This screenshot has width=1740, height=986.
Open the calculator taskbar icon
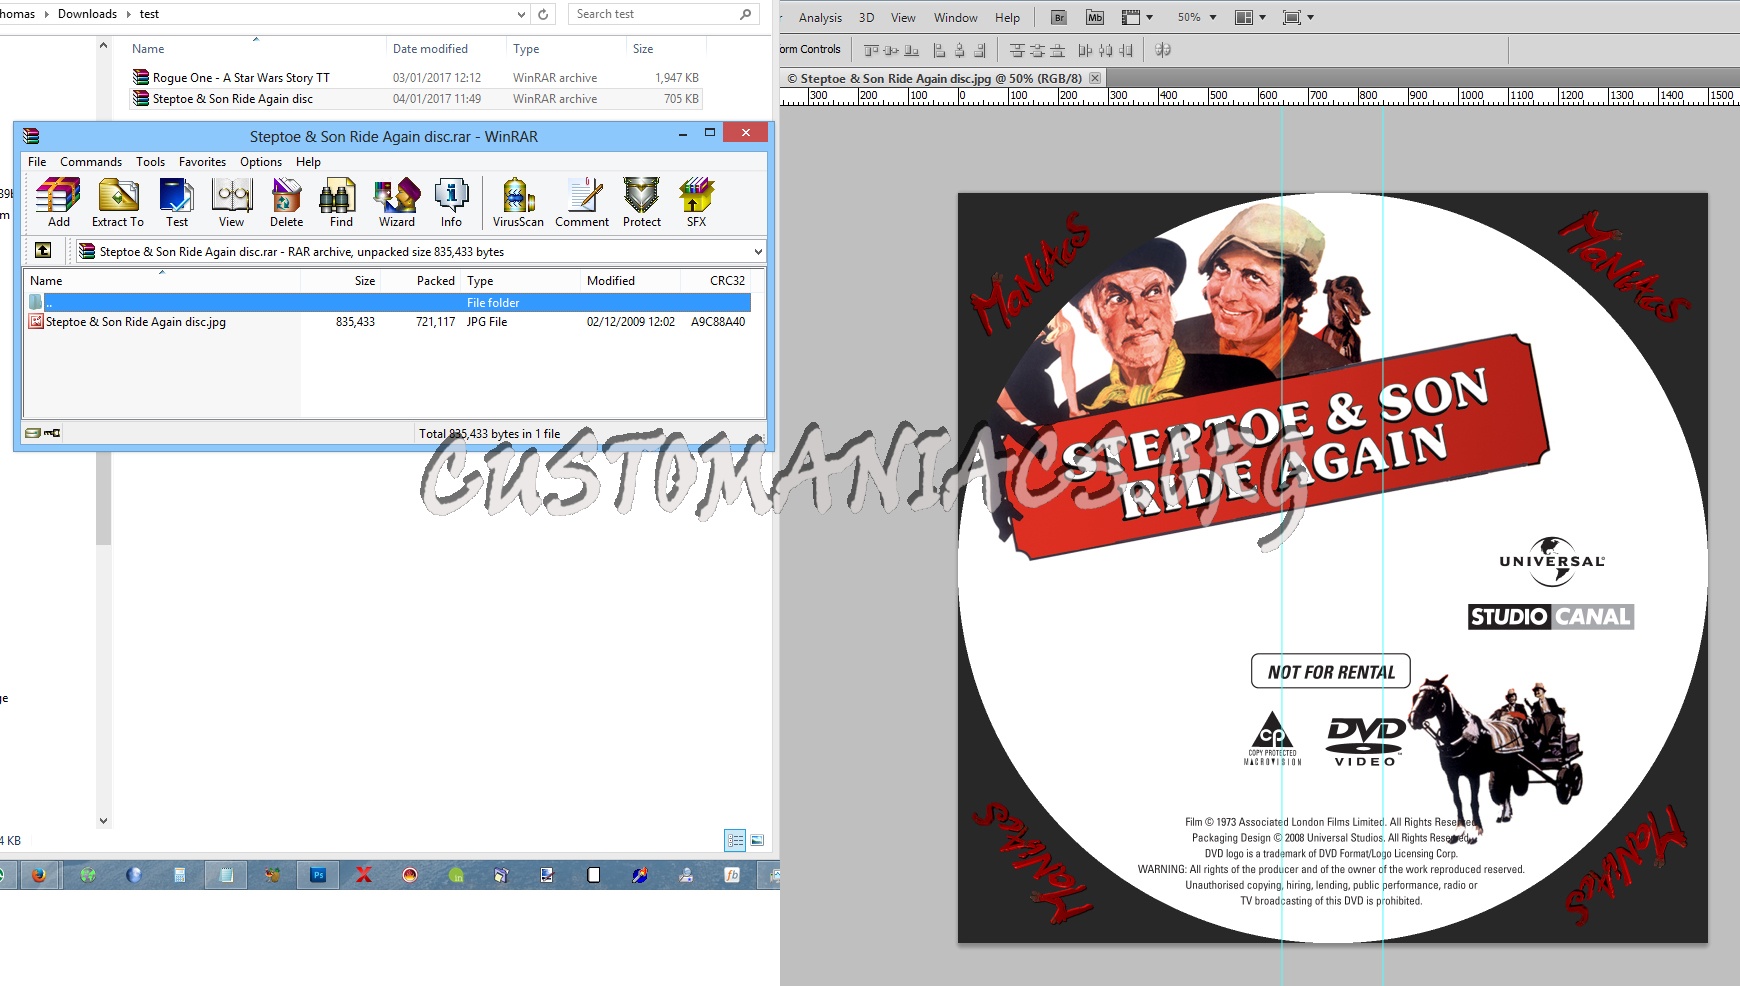tap(180, 875)
